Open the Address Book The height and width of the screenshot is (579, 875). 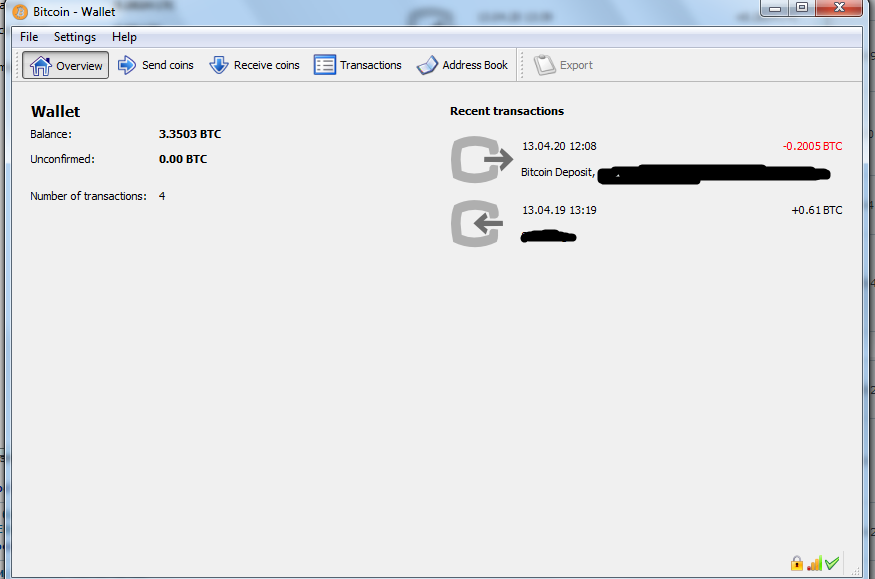[462, 65]
